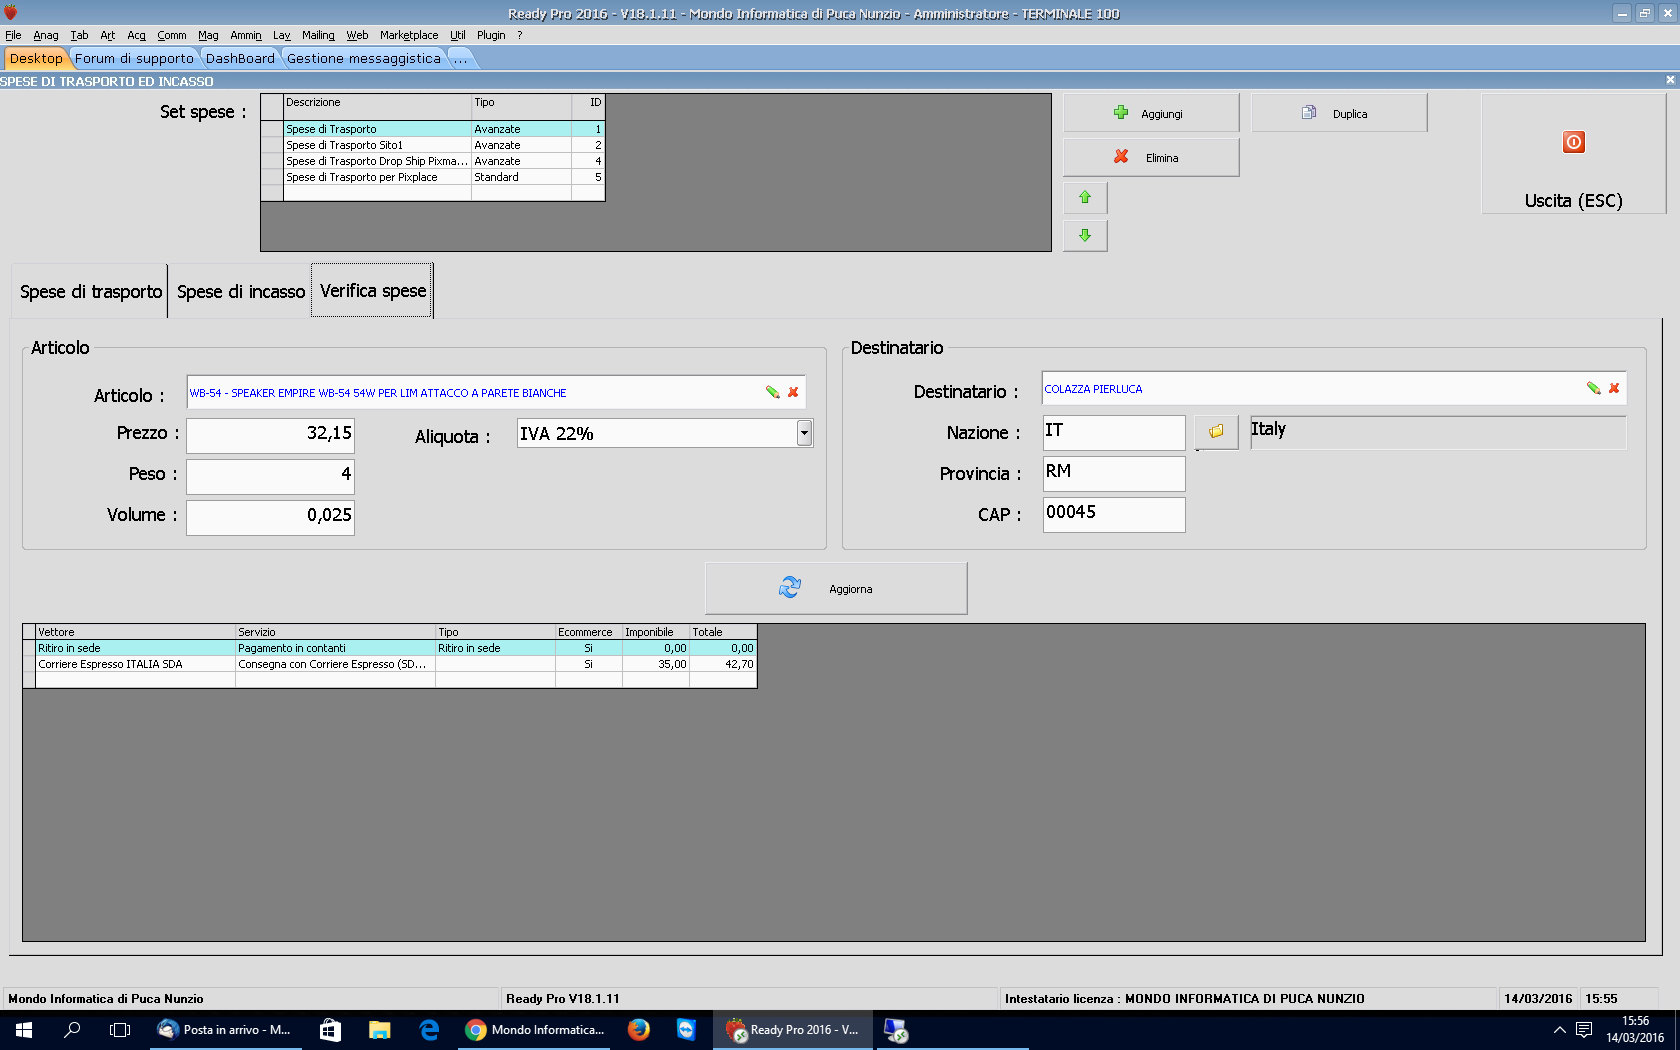The height and width of the screenshot is (1050, 1680).
Task: Switch to the Spese di incasso tab
Action: [x=241, y=291]
